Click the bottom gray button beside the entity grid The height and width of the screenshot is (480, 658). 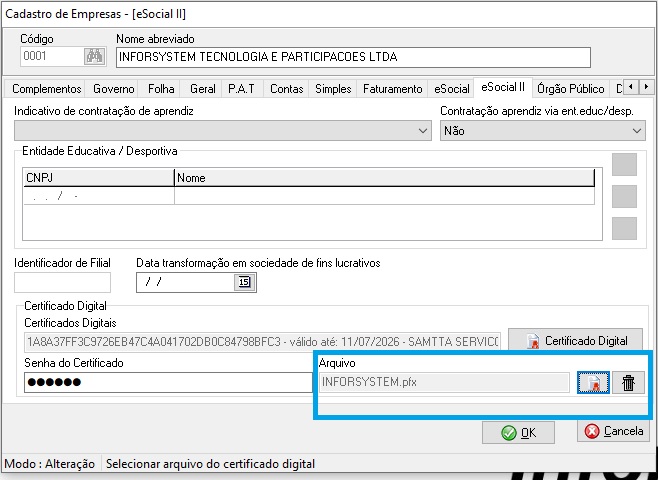(624, 228)
